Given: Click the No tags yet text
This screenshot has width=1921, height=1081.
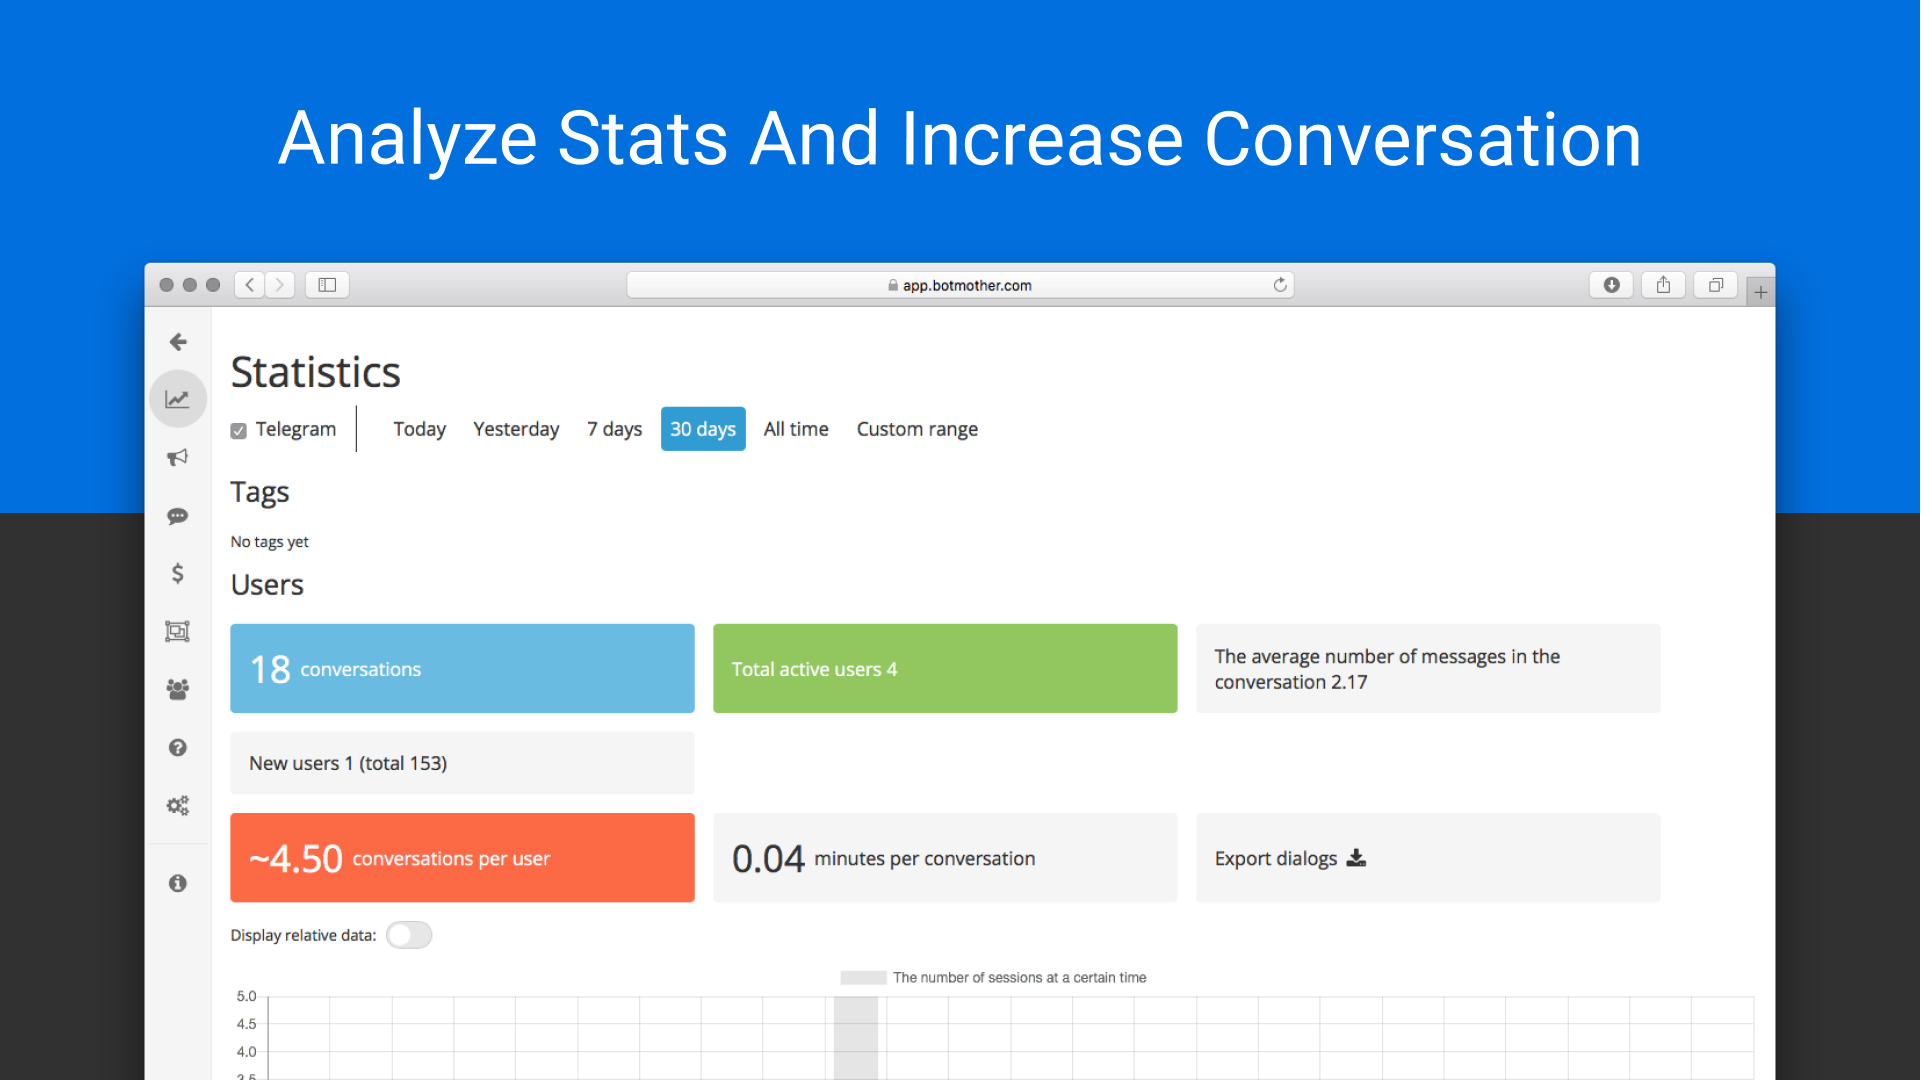Looking at the screenshot, I should pos(270,542).
